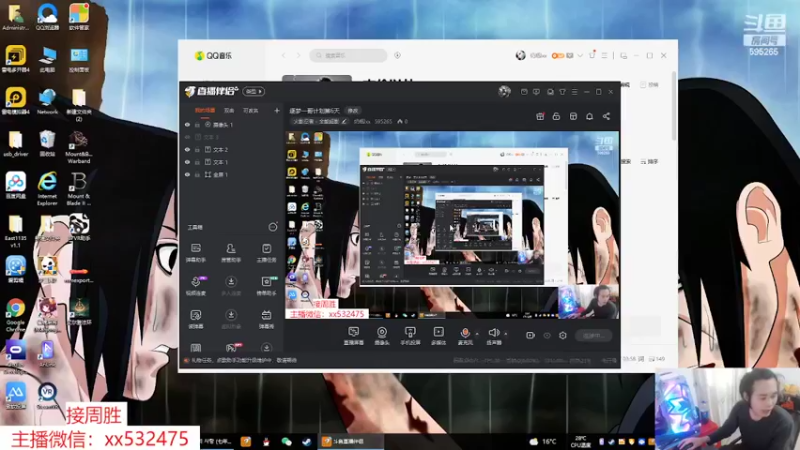Screen dimensions: 800x450
Task: Click the multimedia source icon in bottom toolbar
Action: click(x=438, y=333)
